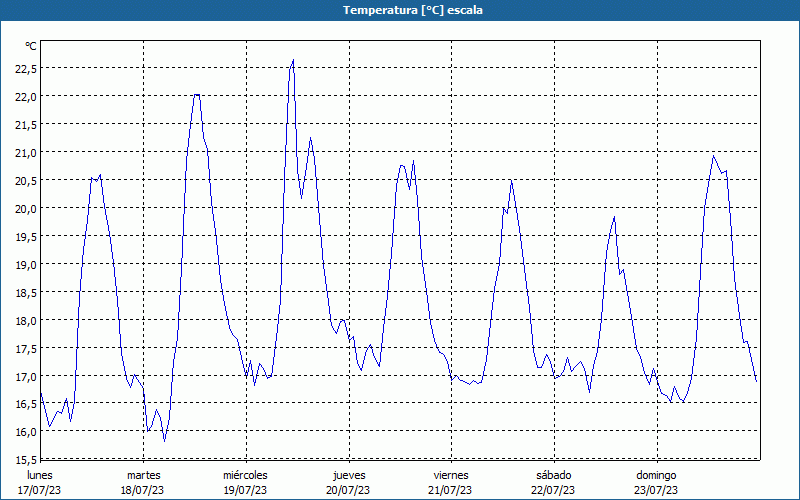Screen dimensions: 800x500
Task: Click the chart title 'Temperatura [°C] escala'
Action: point(413,10)
